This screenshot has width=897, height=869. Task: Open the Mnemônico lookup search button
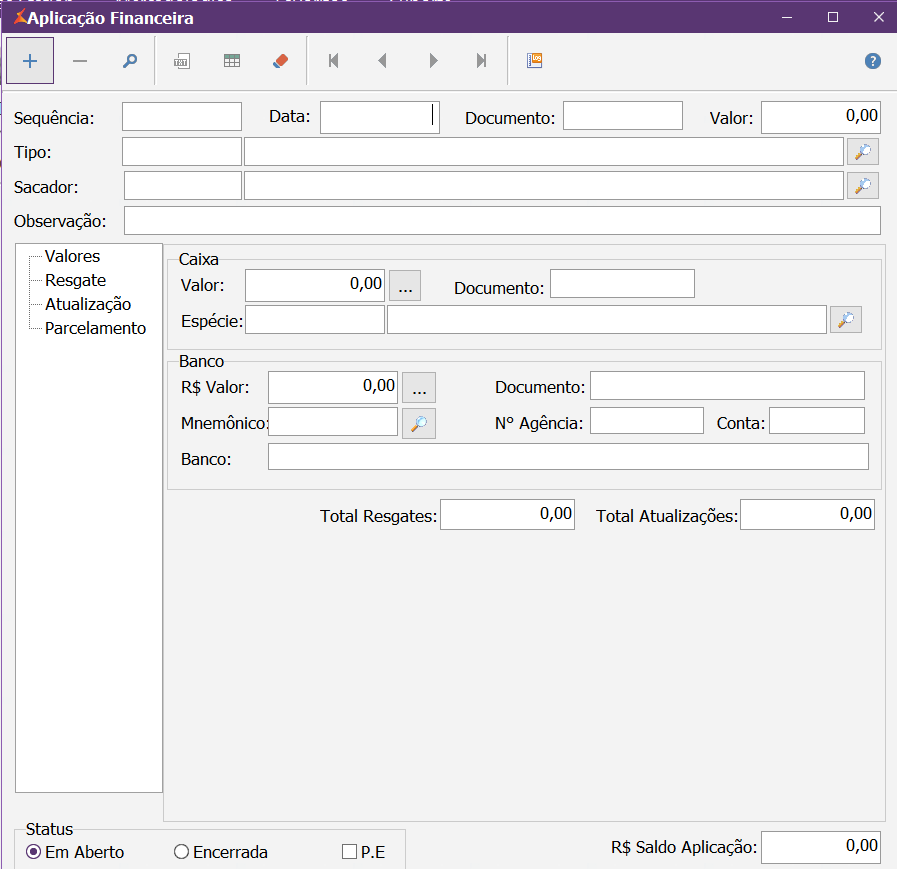click(x=419, y=424)
